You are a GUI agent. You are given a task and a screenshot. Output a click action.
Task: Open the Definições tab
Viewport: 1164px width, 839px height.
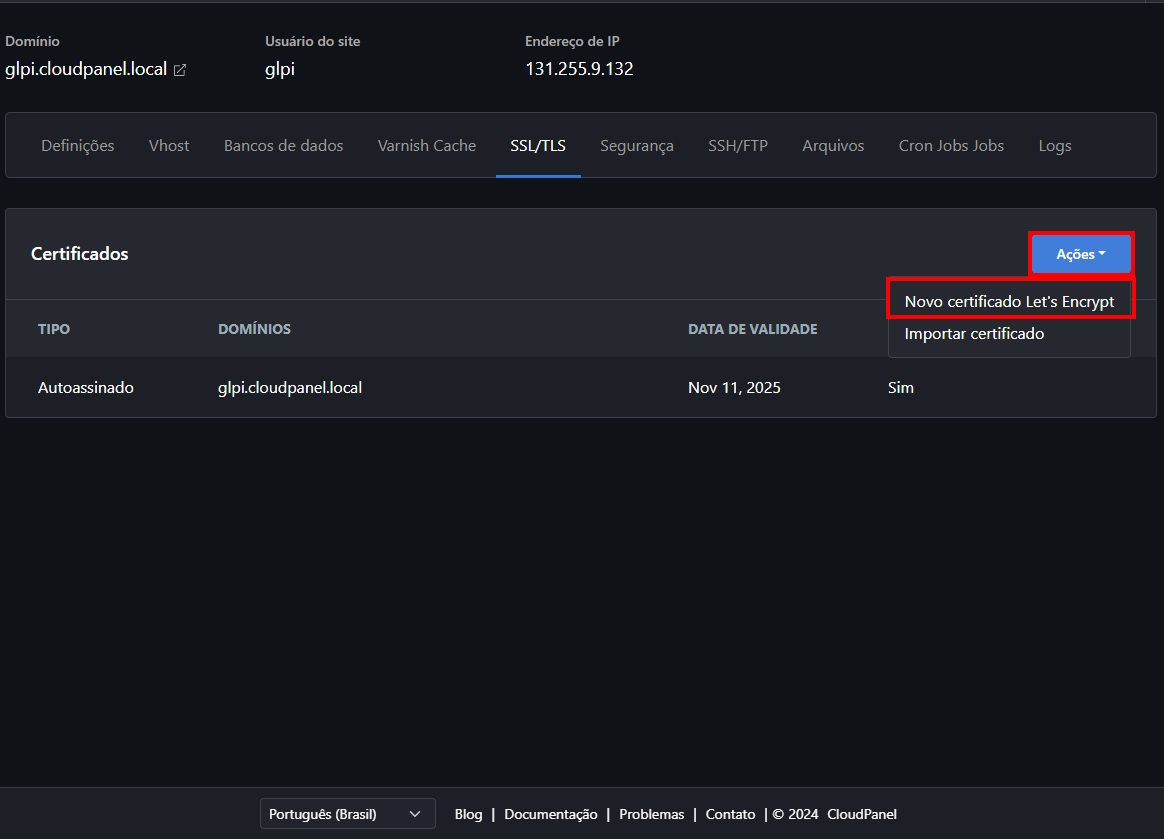[x=78, y=146]
